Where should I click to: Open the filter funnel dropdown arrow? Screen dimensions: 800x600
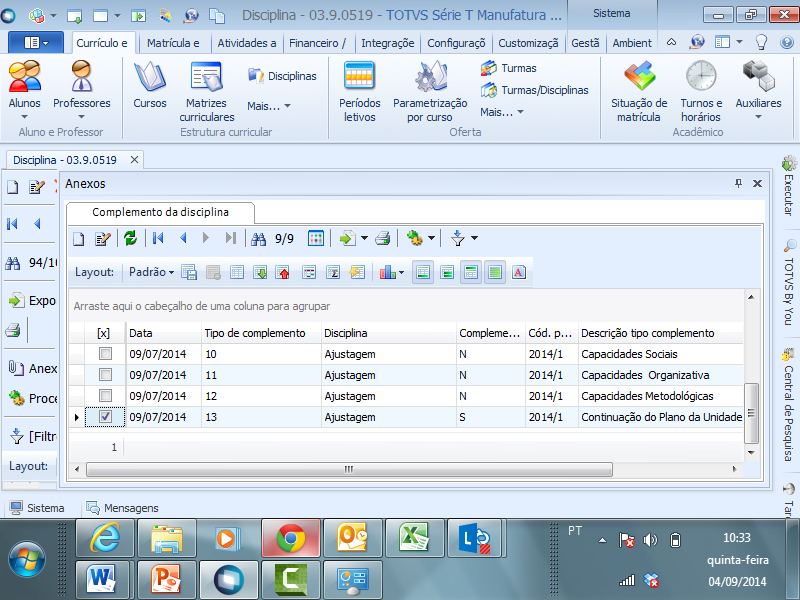pyautogui.click(x=474, y=238)
